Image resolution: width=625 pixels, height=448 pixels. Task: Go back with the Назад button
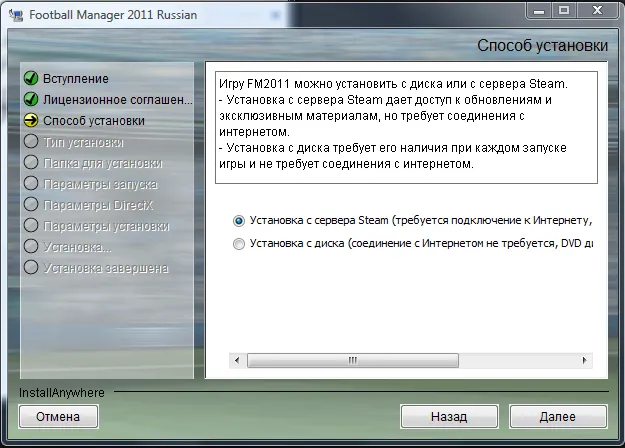point(449,417)
